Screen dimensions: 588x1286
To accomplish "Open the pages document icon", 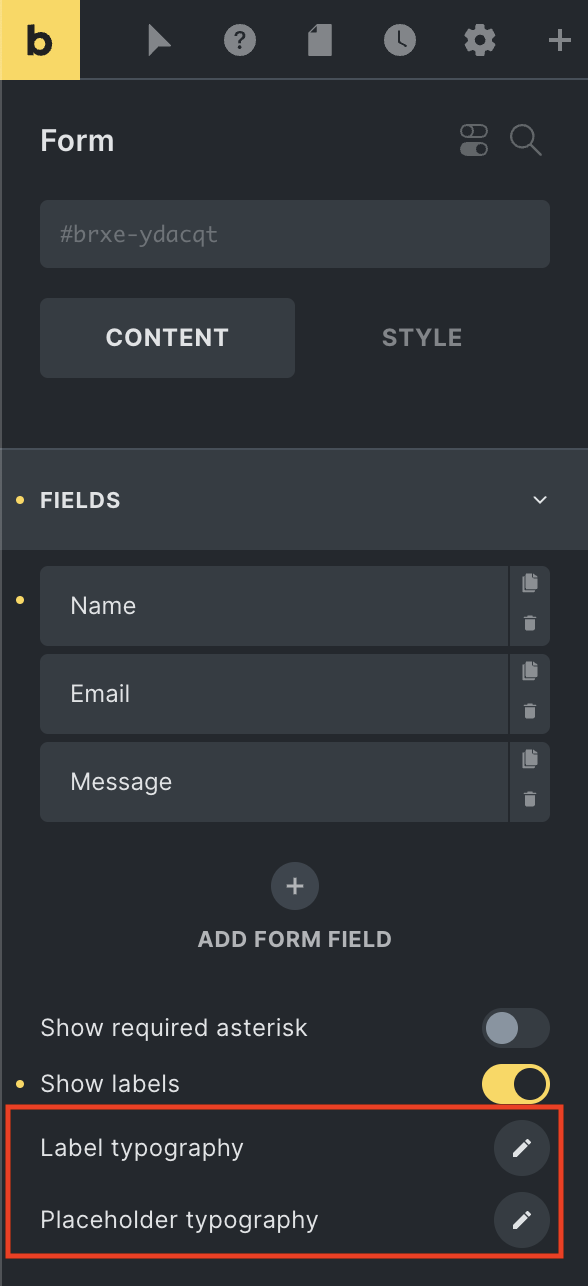I will [x=319, y=41].
